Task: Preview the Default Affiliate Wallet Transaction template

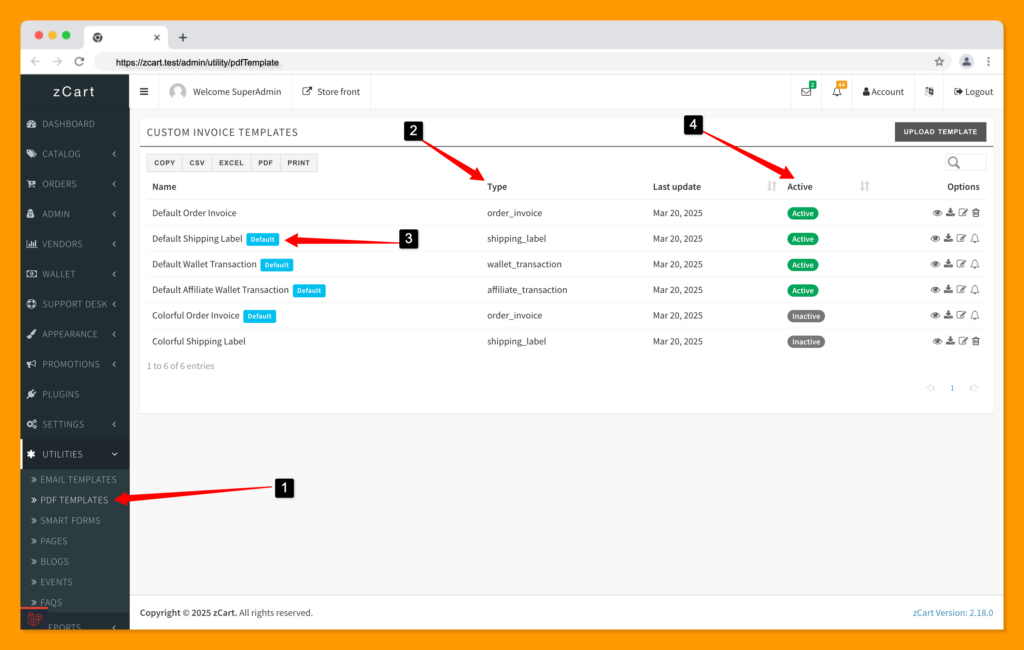Action: click(x=937, y=291)
